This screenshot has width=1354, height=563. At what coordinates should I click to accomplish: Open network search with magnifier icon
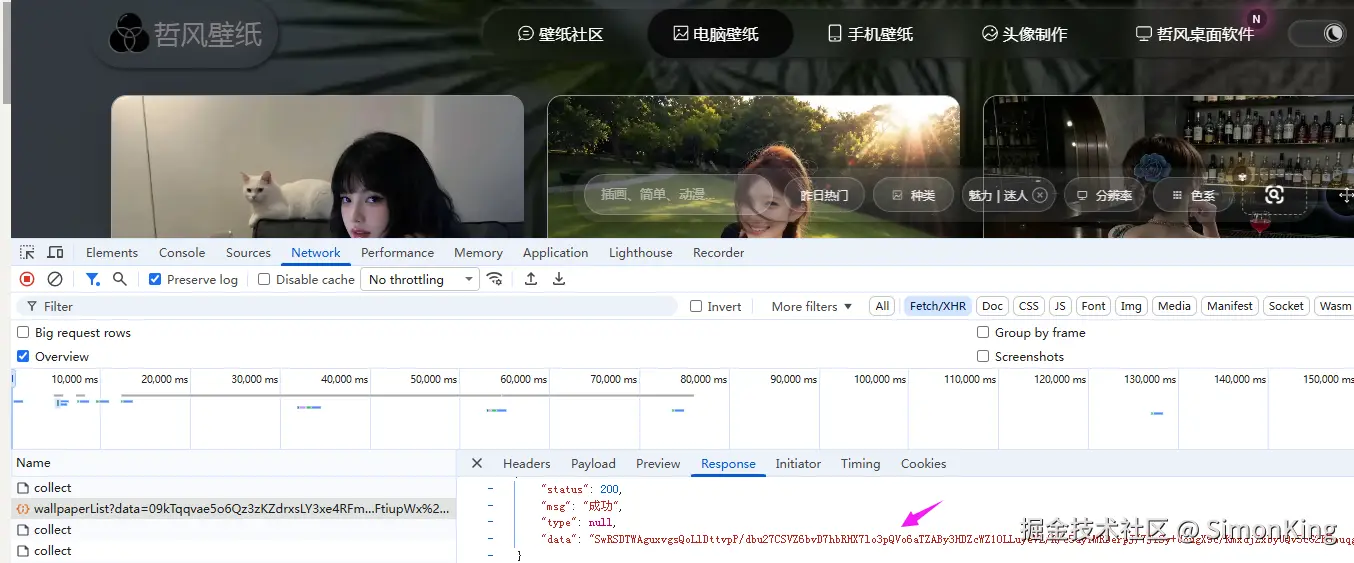[x=120, y=279]
